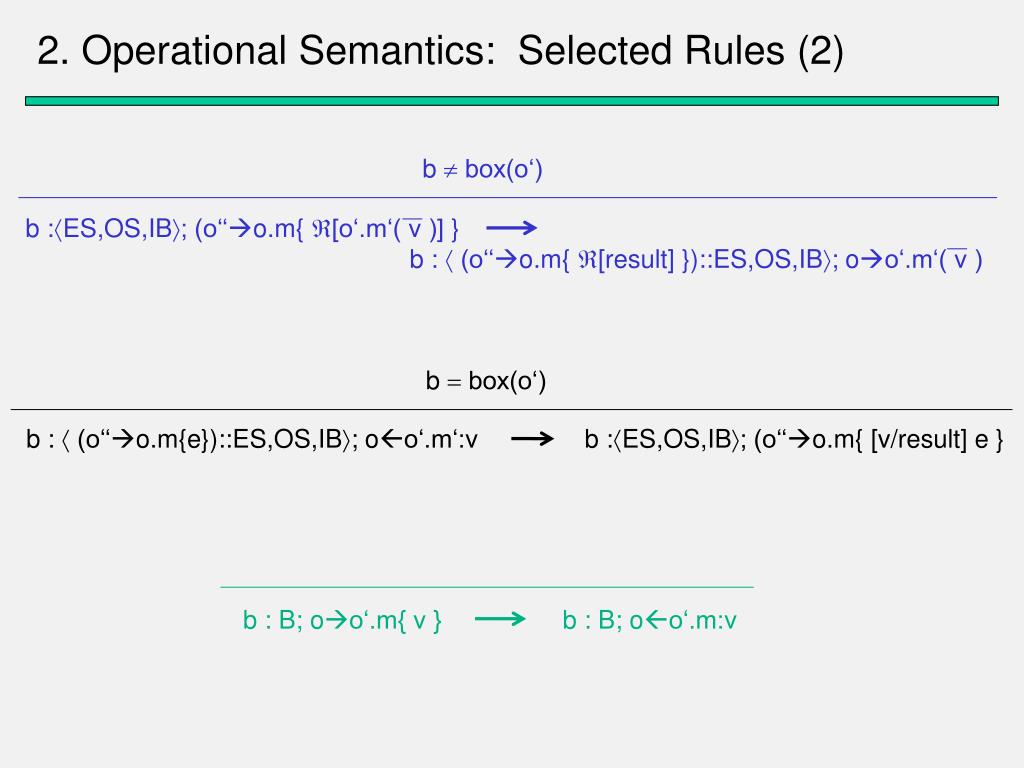Click the blue premise 'b ≠ box(o')'
The width and height of the screenshot is (1024, 768).
[482, 169]
